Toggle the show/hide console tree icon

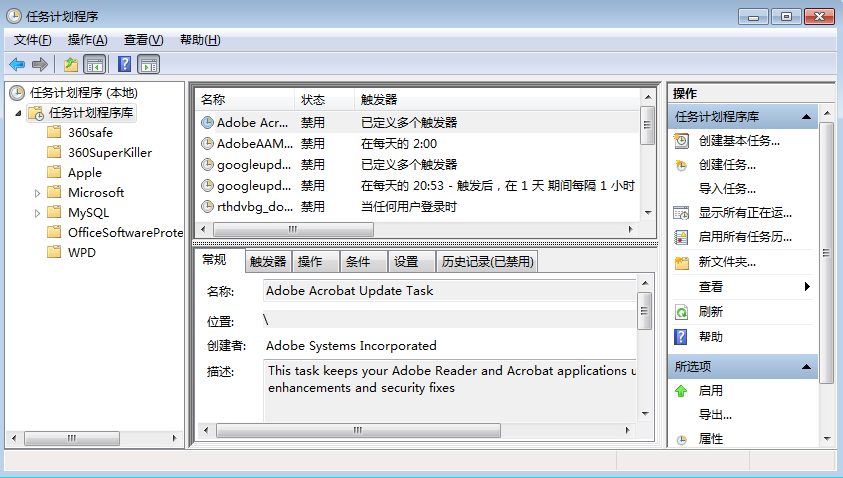pyautogui.click(x=95, y=65)
